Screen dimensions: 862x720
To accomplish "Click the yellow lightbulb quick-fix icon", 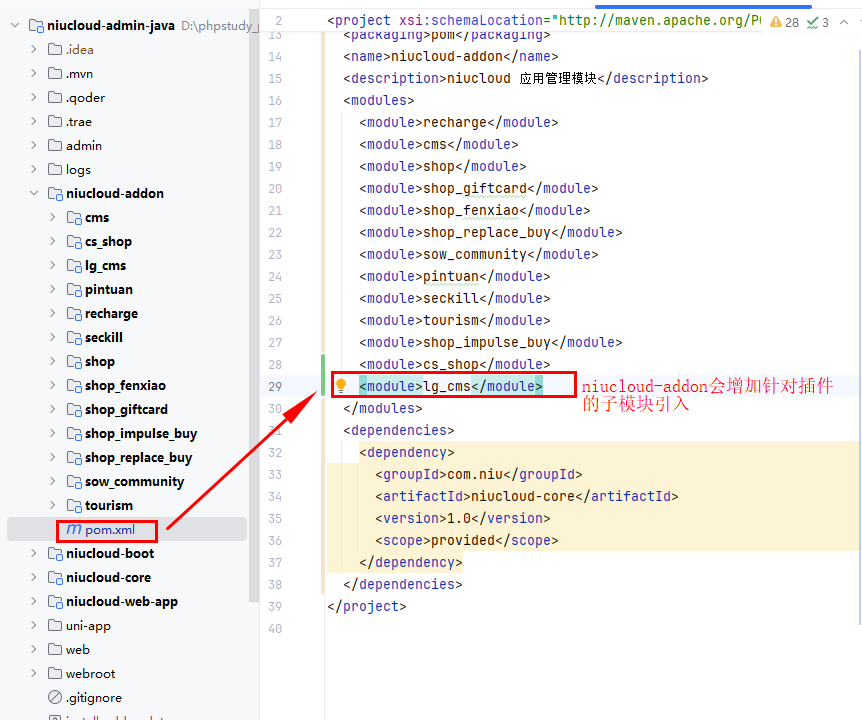I will pos(340,385).
